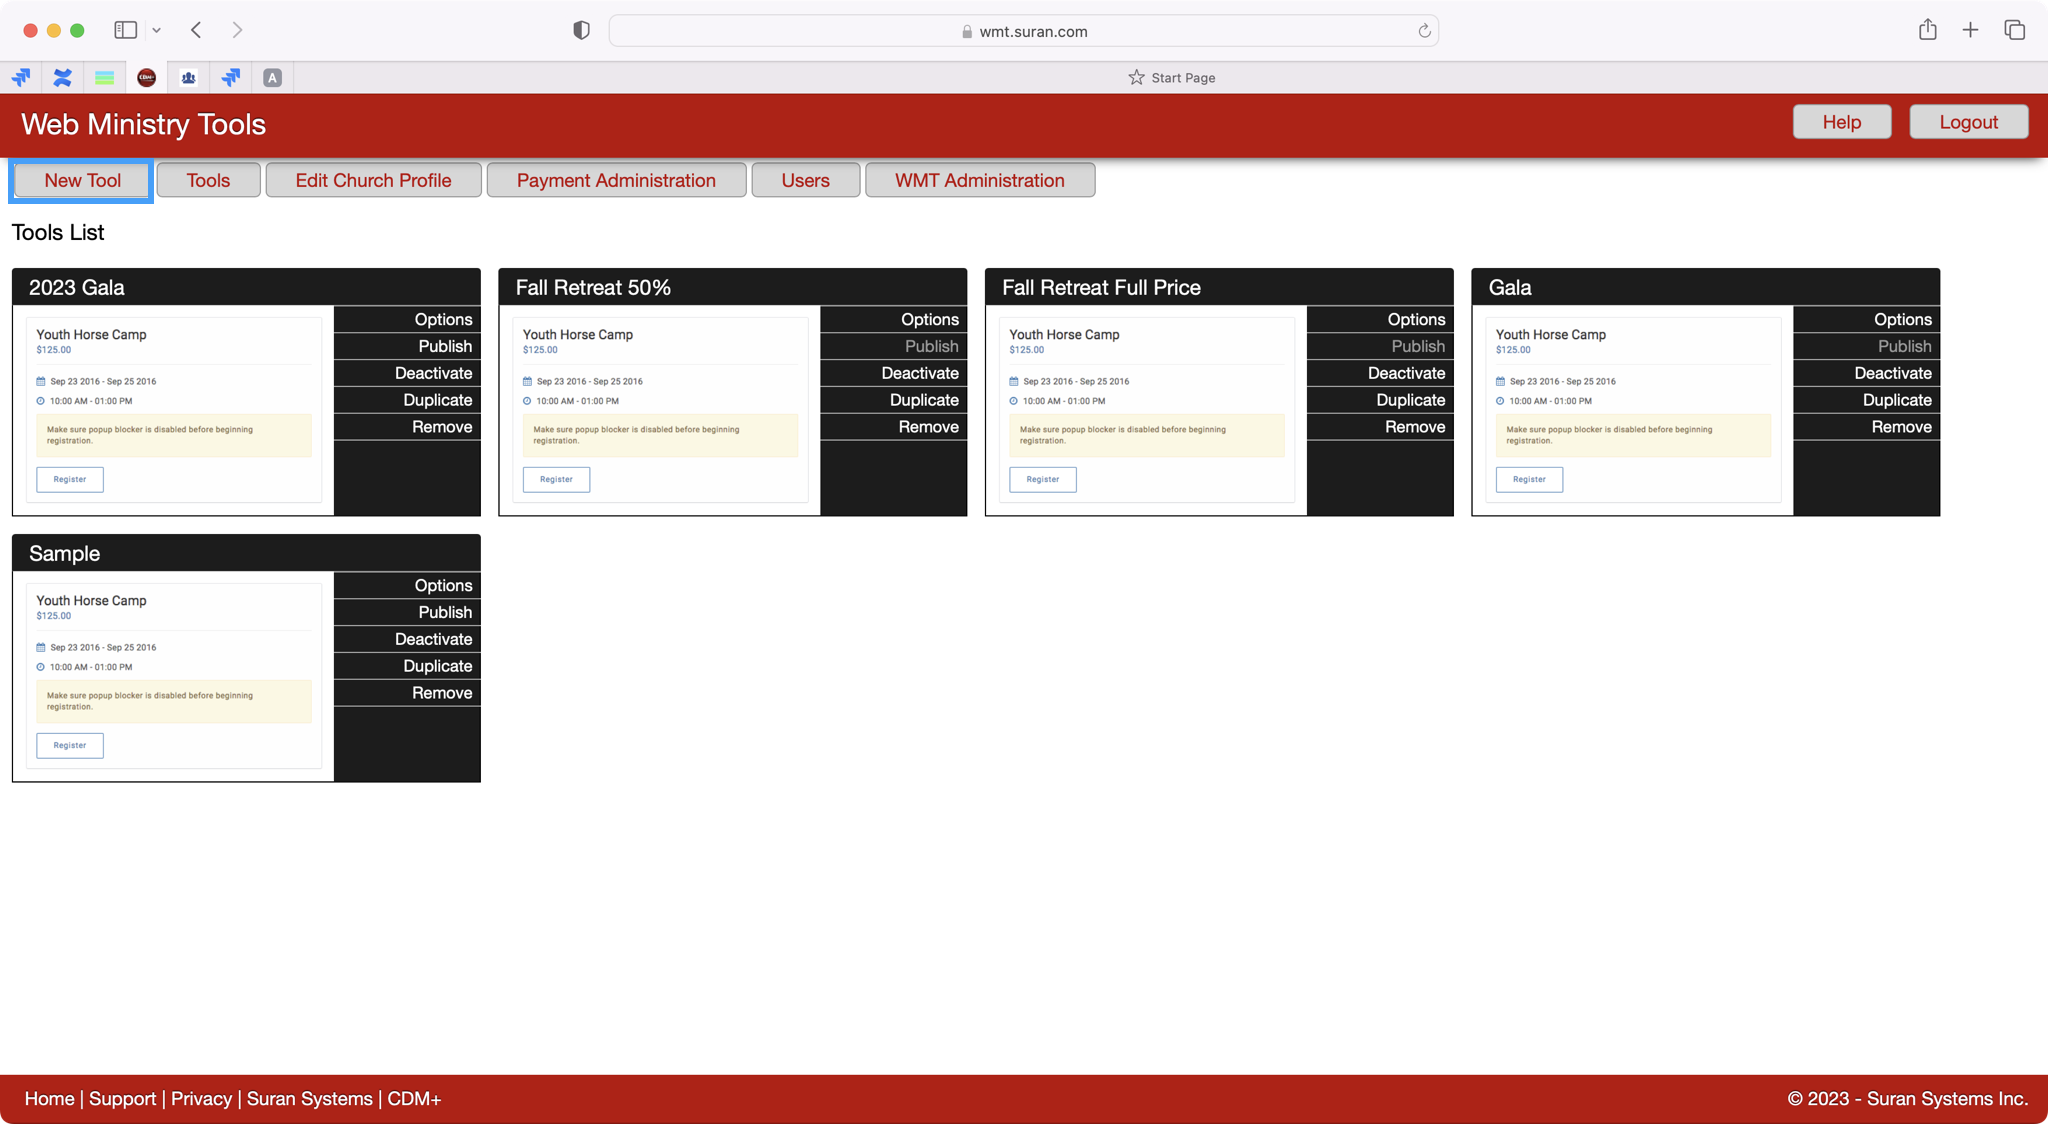Click the browser back arrow
The width and height of the screenshot is (2048, 1124).
(196, 30)
